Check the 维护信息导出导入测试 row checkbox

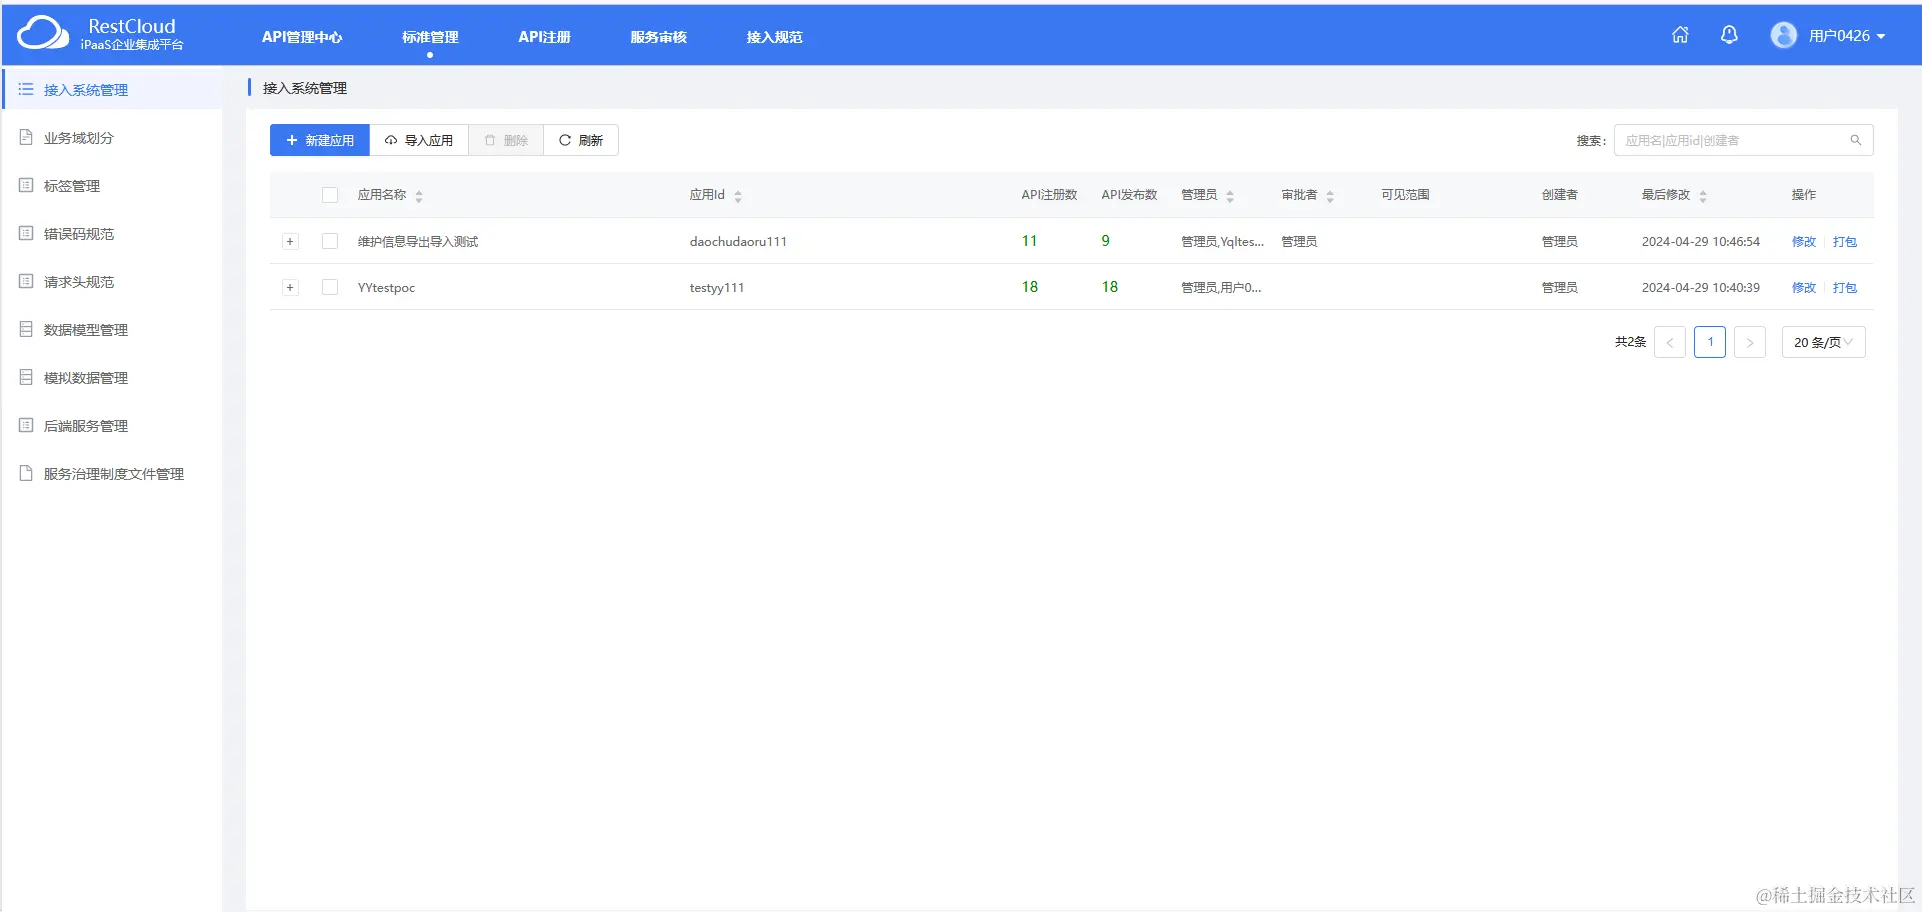330,241
